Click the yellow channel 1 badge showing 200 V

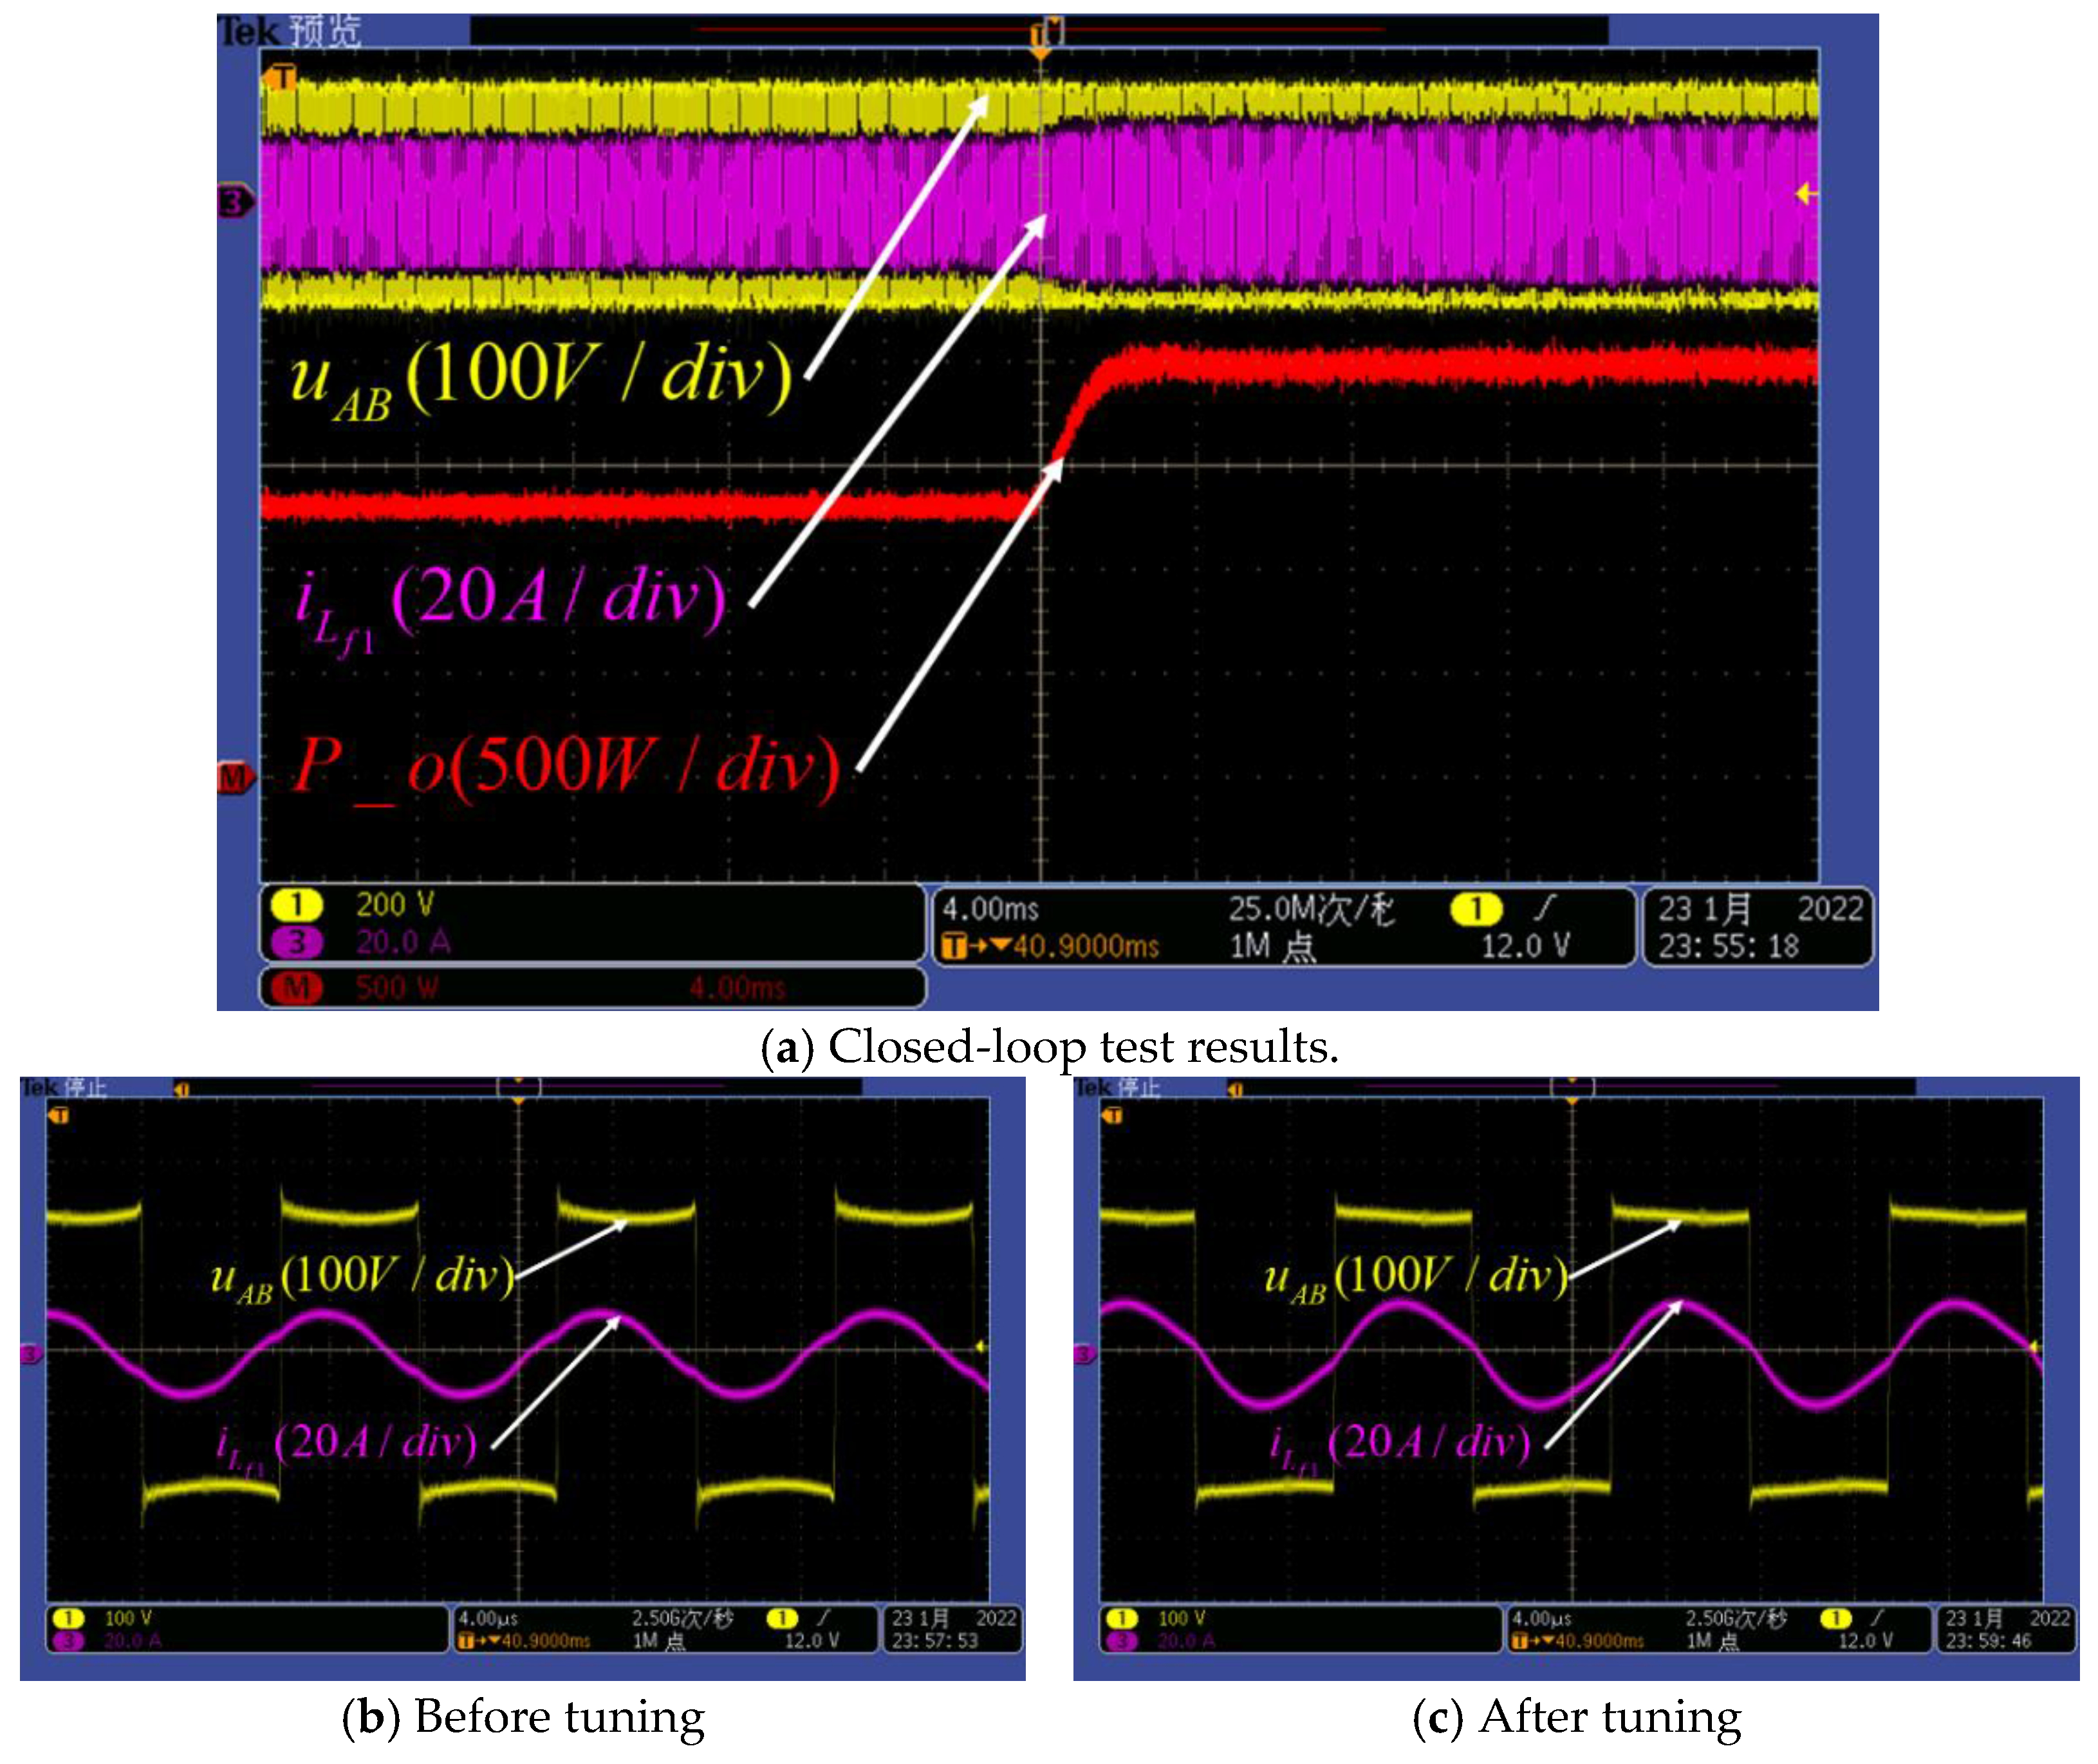296,906
